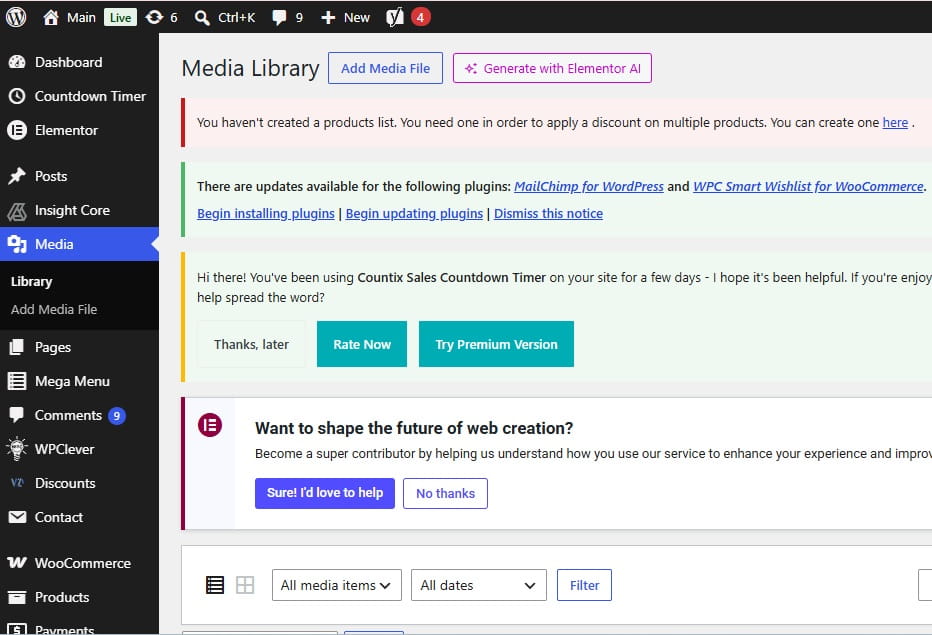The height and width of the screenshot is (635, 932).
Task: Click the comments bubble in the admin bar
Action: pos(279,18)
